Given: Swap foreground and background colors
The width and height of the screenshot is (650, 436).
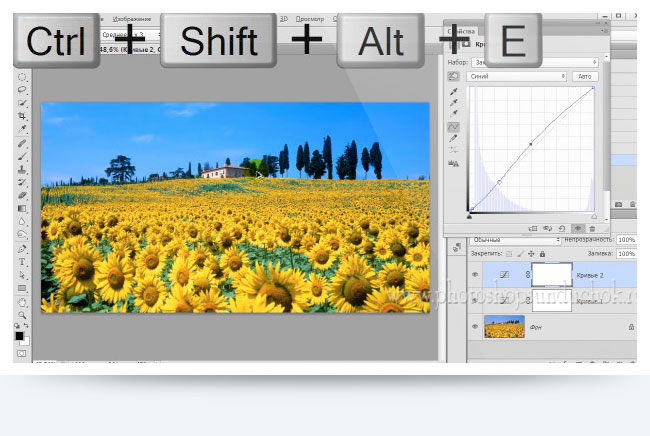Looking at the screenshot, I should pyautogui.click(x=26, y=326).
